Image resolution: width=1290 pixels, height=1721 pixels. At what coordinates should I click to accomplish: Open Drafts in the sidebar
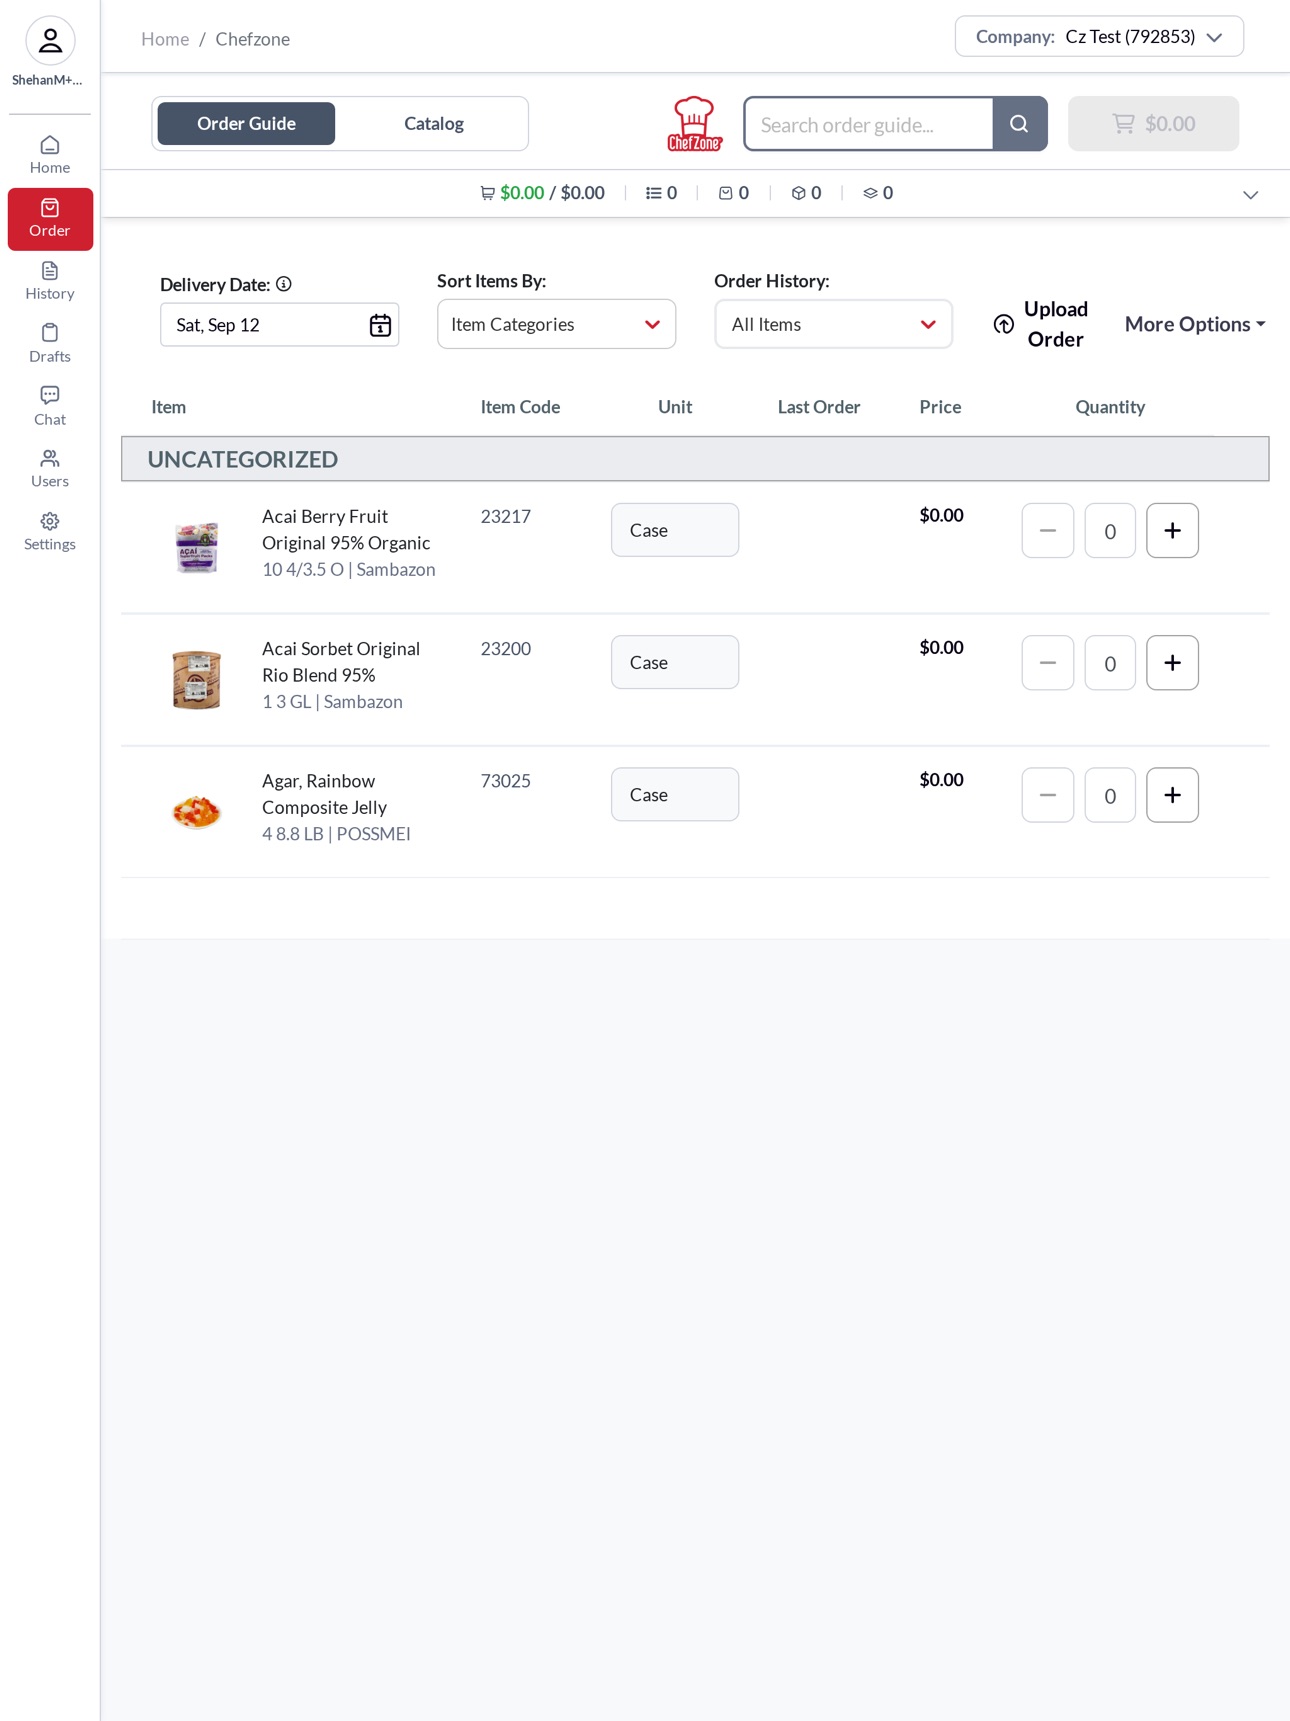(50, 343)
